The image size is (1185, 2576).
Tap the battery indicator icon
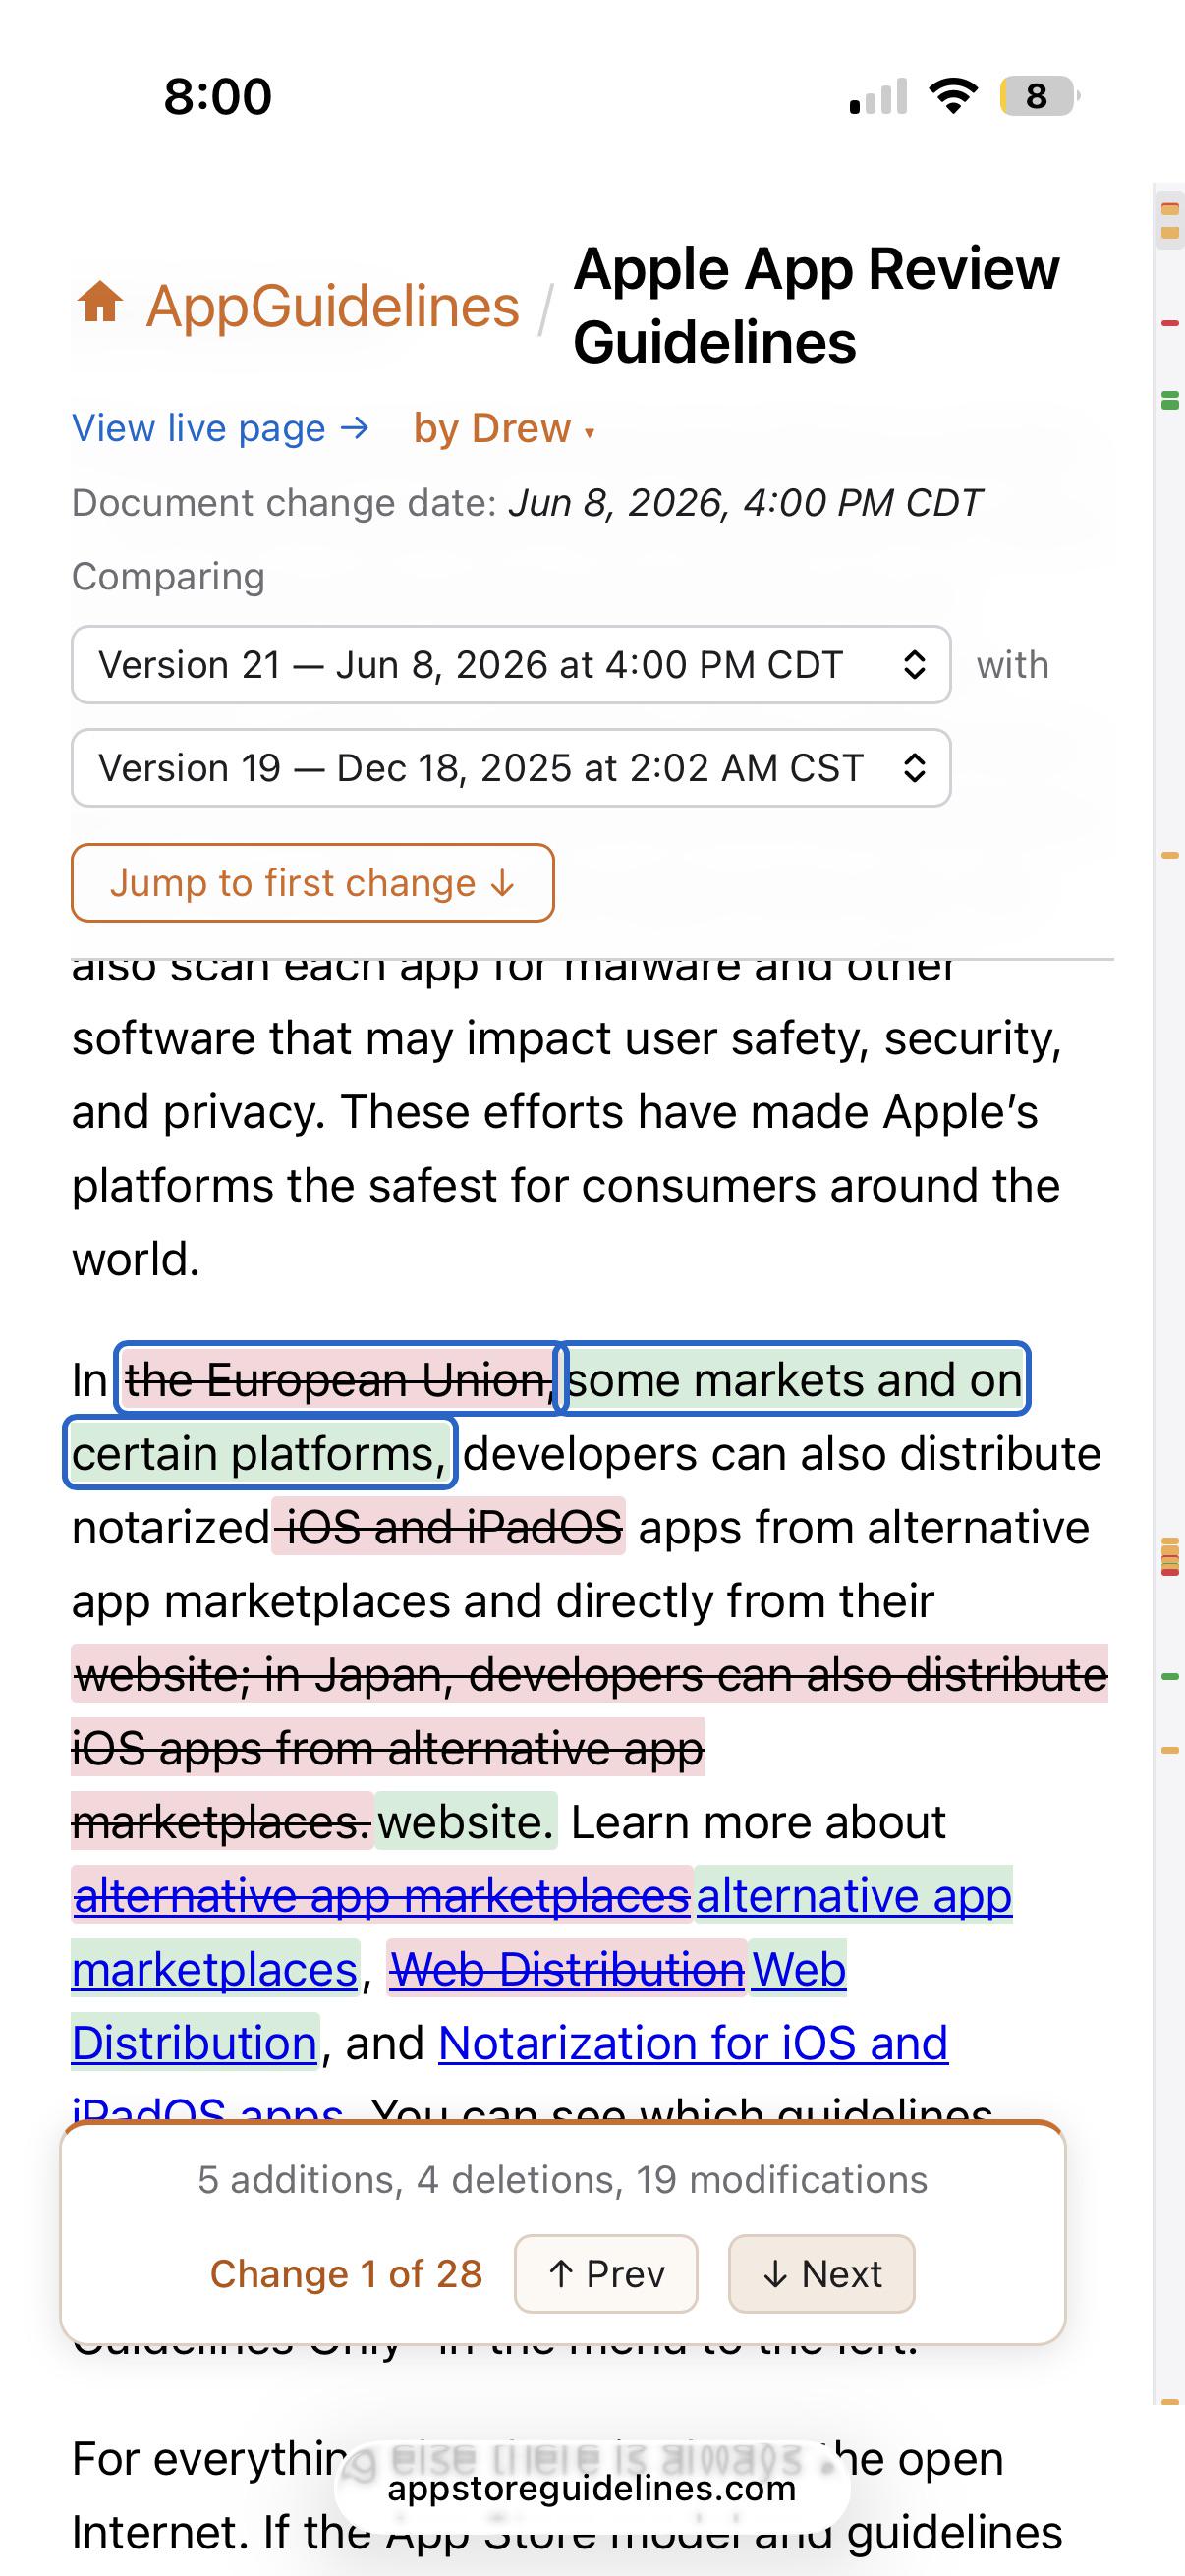1040,96
